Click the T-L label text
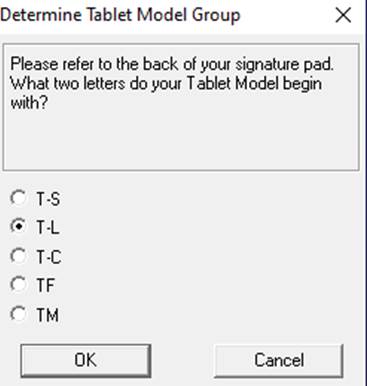The height and width of the screenshot is (386, 367). 48,228
